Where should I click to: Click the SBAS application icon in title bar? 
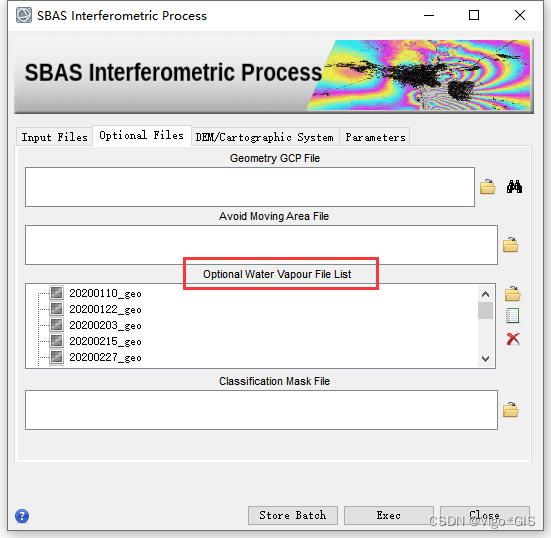tap(24, 15)
